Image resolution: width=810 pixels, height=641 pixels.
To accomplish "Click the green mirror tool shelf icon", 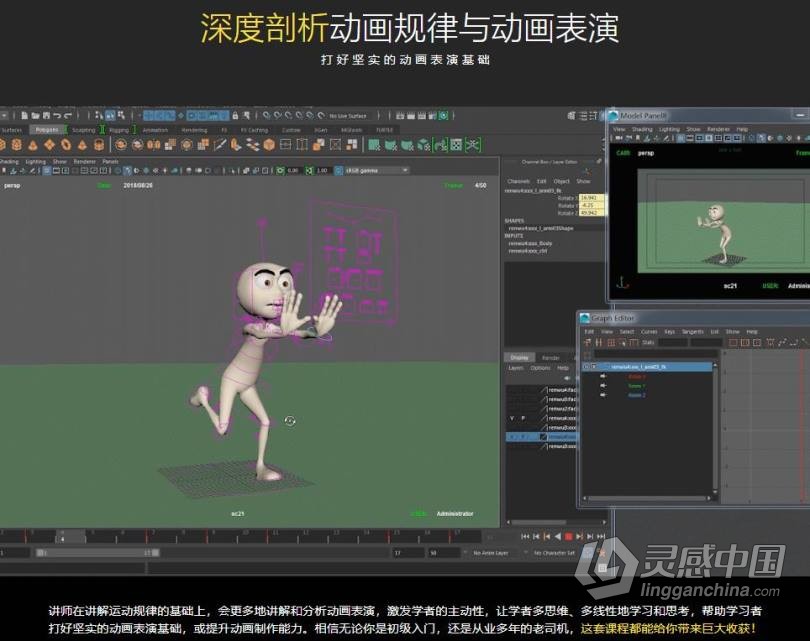I will (x=440, y=145).
